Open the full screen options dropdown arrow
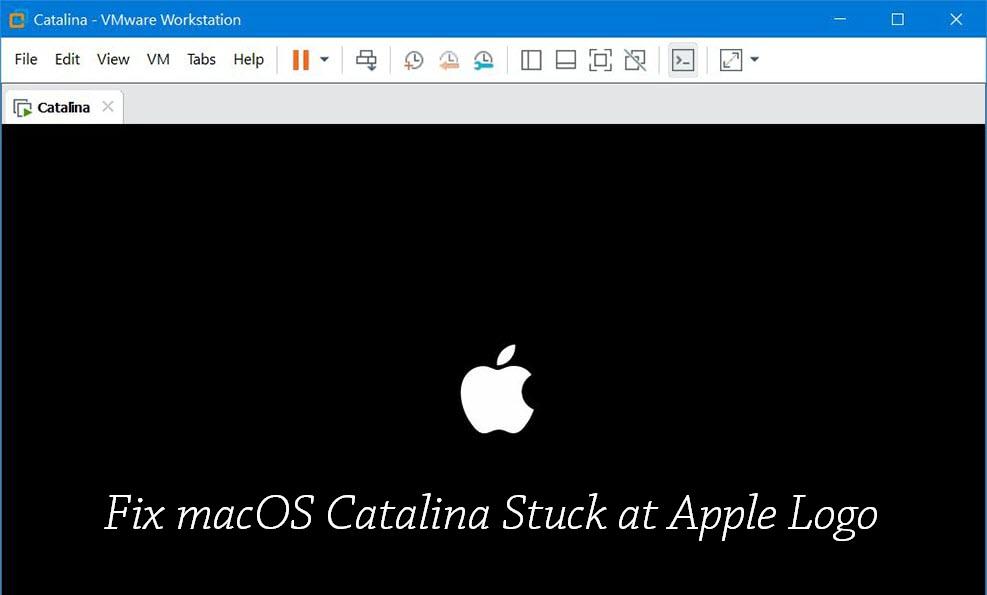The width and height of the screenshot is (987, 595). tap(755, 60)
